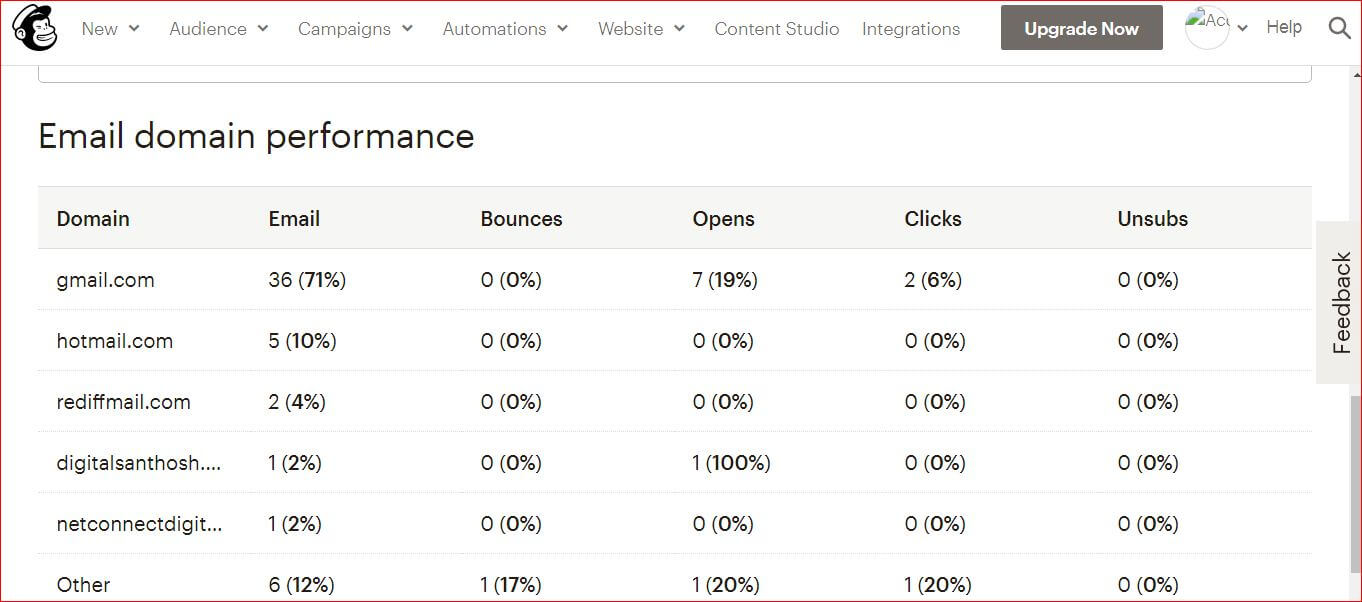Select the gmail.com domain row
The height and width of the screenshot is (602, 1362).
675,280
